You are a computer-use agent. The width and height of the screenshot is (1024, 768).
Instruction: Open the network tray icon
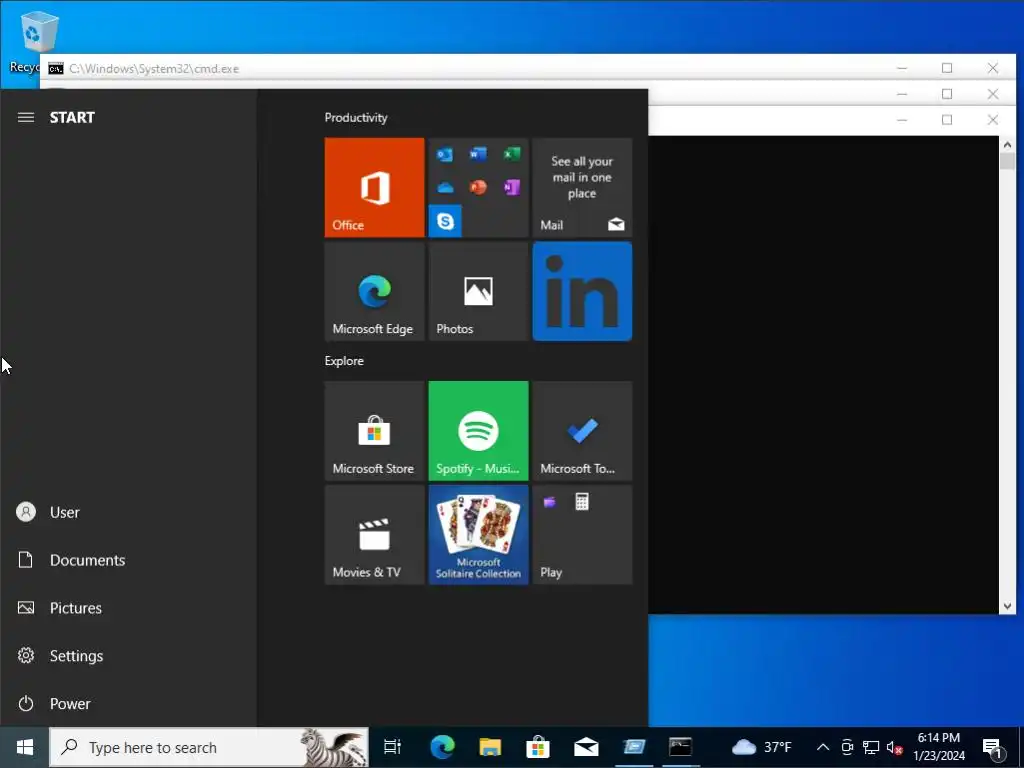871,747
